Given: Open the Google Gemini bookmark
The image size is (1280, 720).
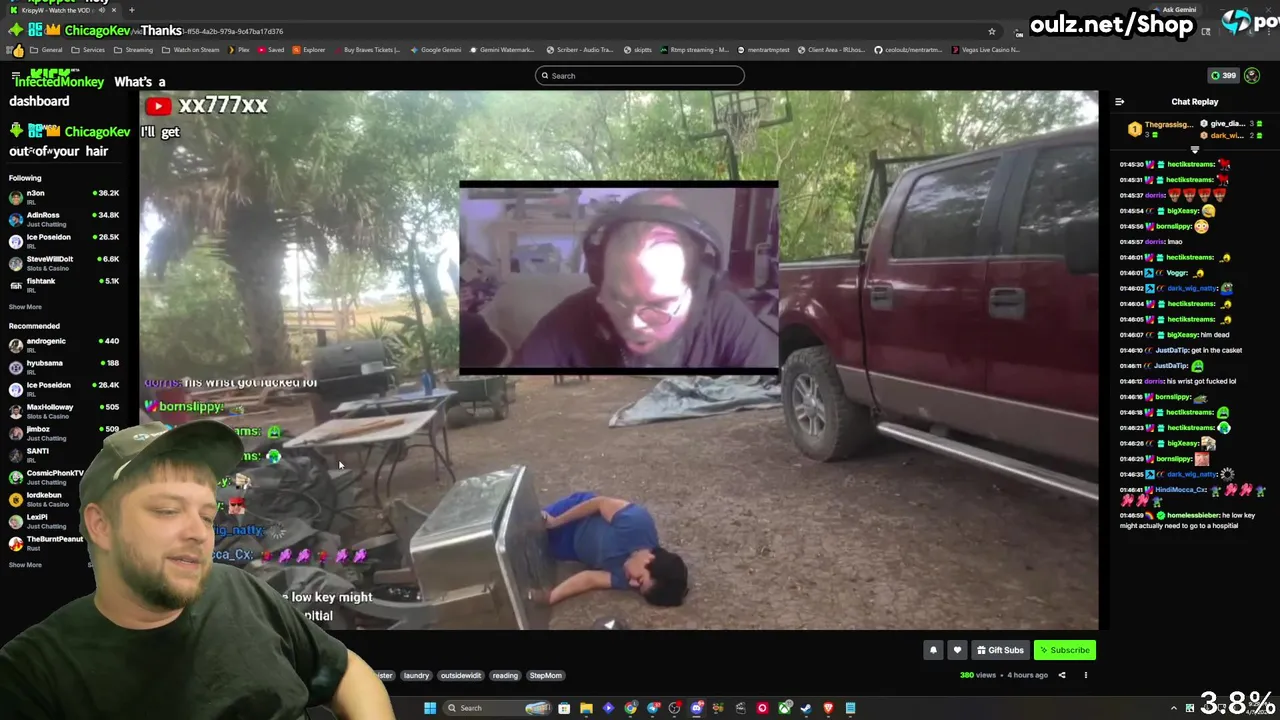Looking at the screenshot, I should click(x=435, y=50).
